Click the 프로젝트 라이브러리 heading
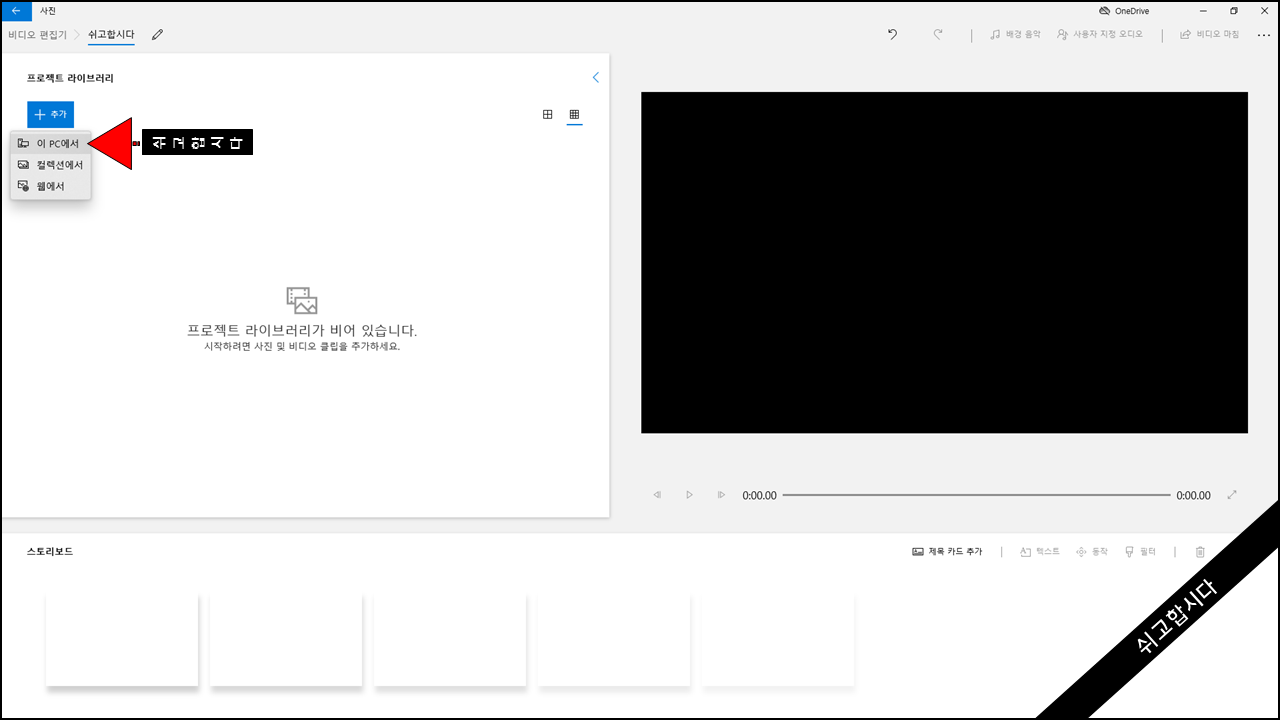This screenshot has height=720, width=1280. (70, 78)
